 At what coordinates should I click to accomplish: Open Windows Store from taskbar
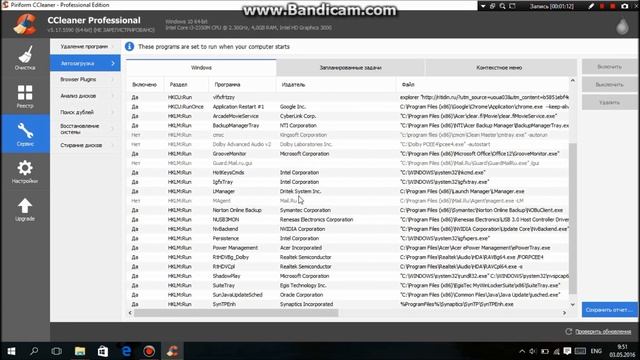pos(103,351)
